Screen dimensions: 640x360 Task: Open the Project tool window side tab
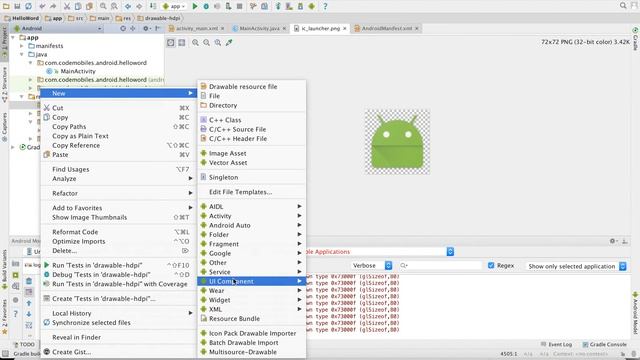click(x=4, y=41)
